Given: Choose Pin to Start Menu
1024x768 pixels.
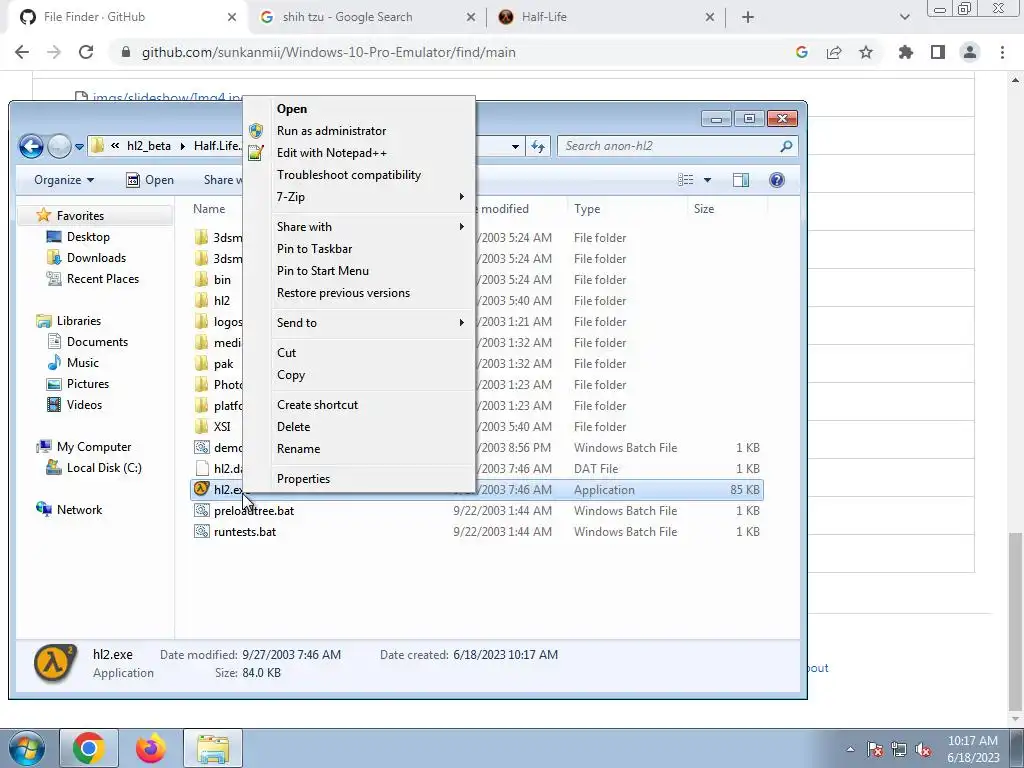Looking at the screenshot, I should (x=358, y=271).
